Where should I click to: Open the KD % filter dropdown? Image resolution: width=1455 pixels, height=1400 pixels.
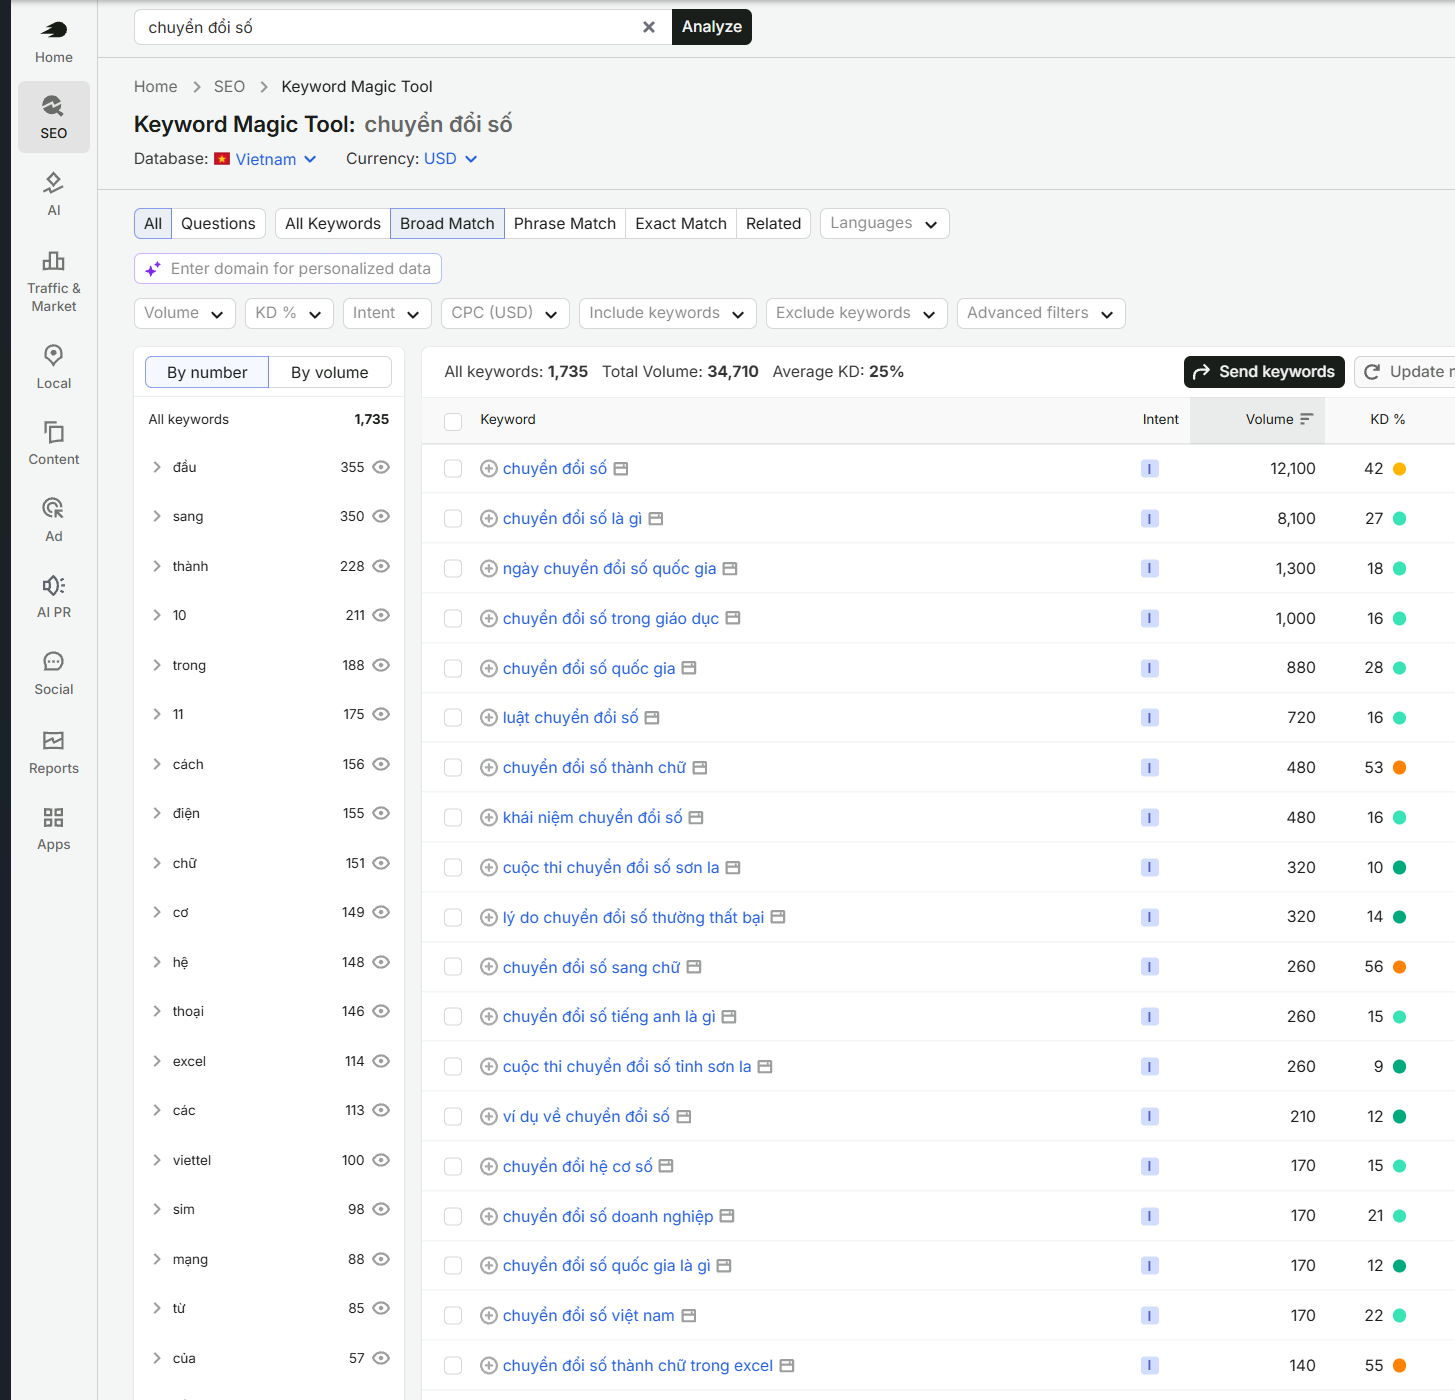(289, 313)
